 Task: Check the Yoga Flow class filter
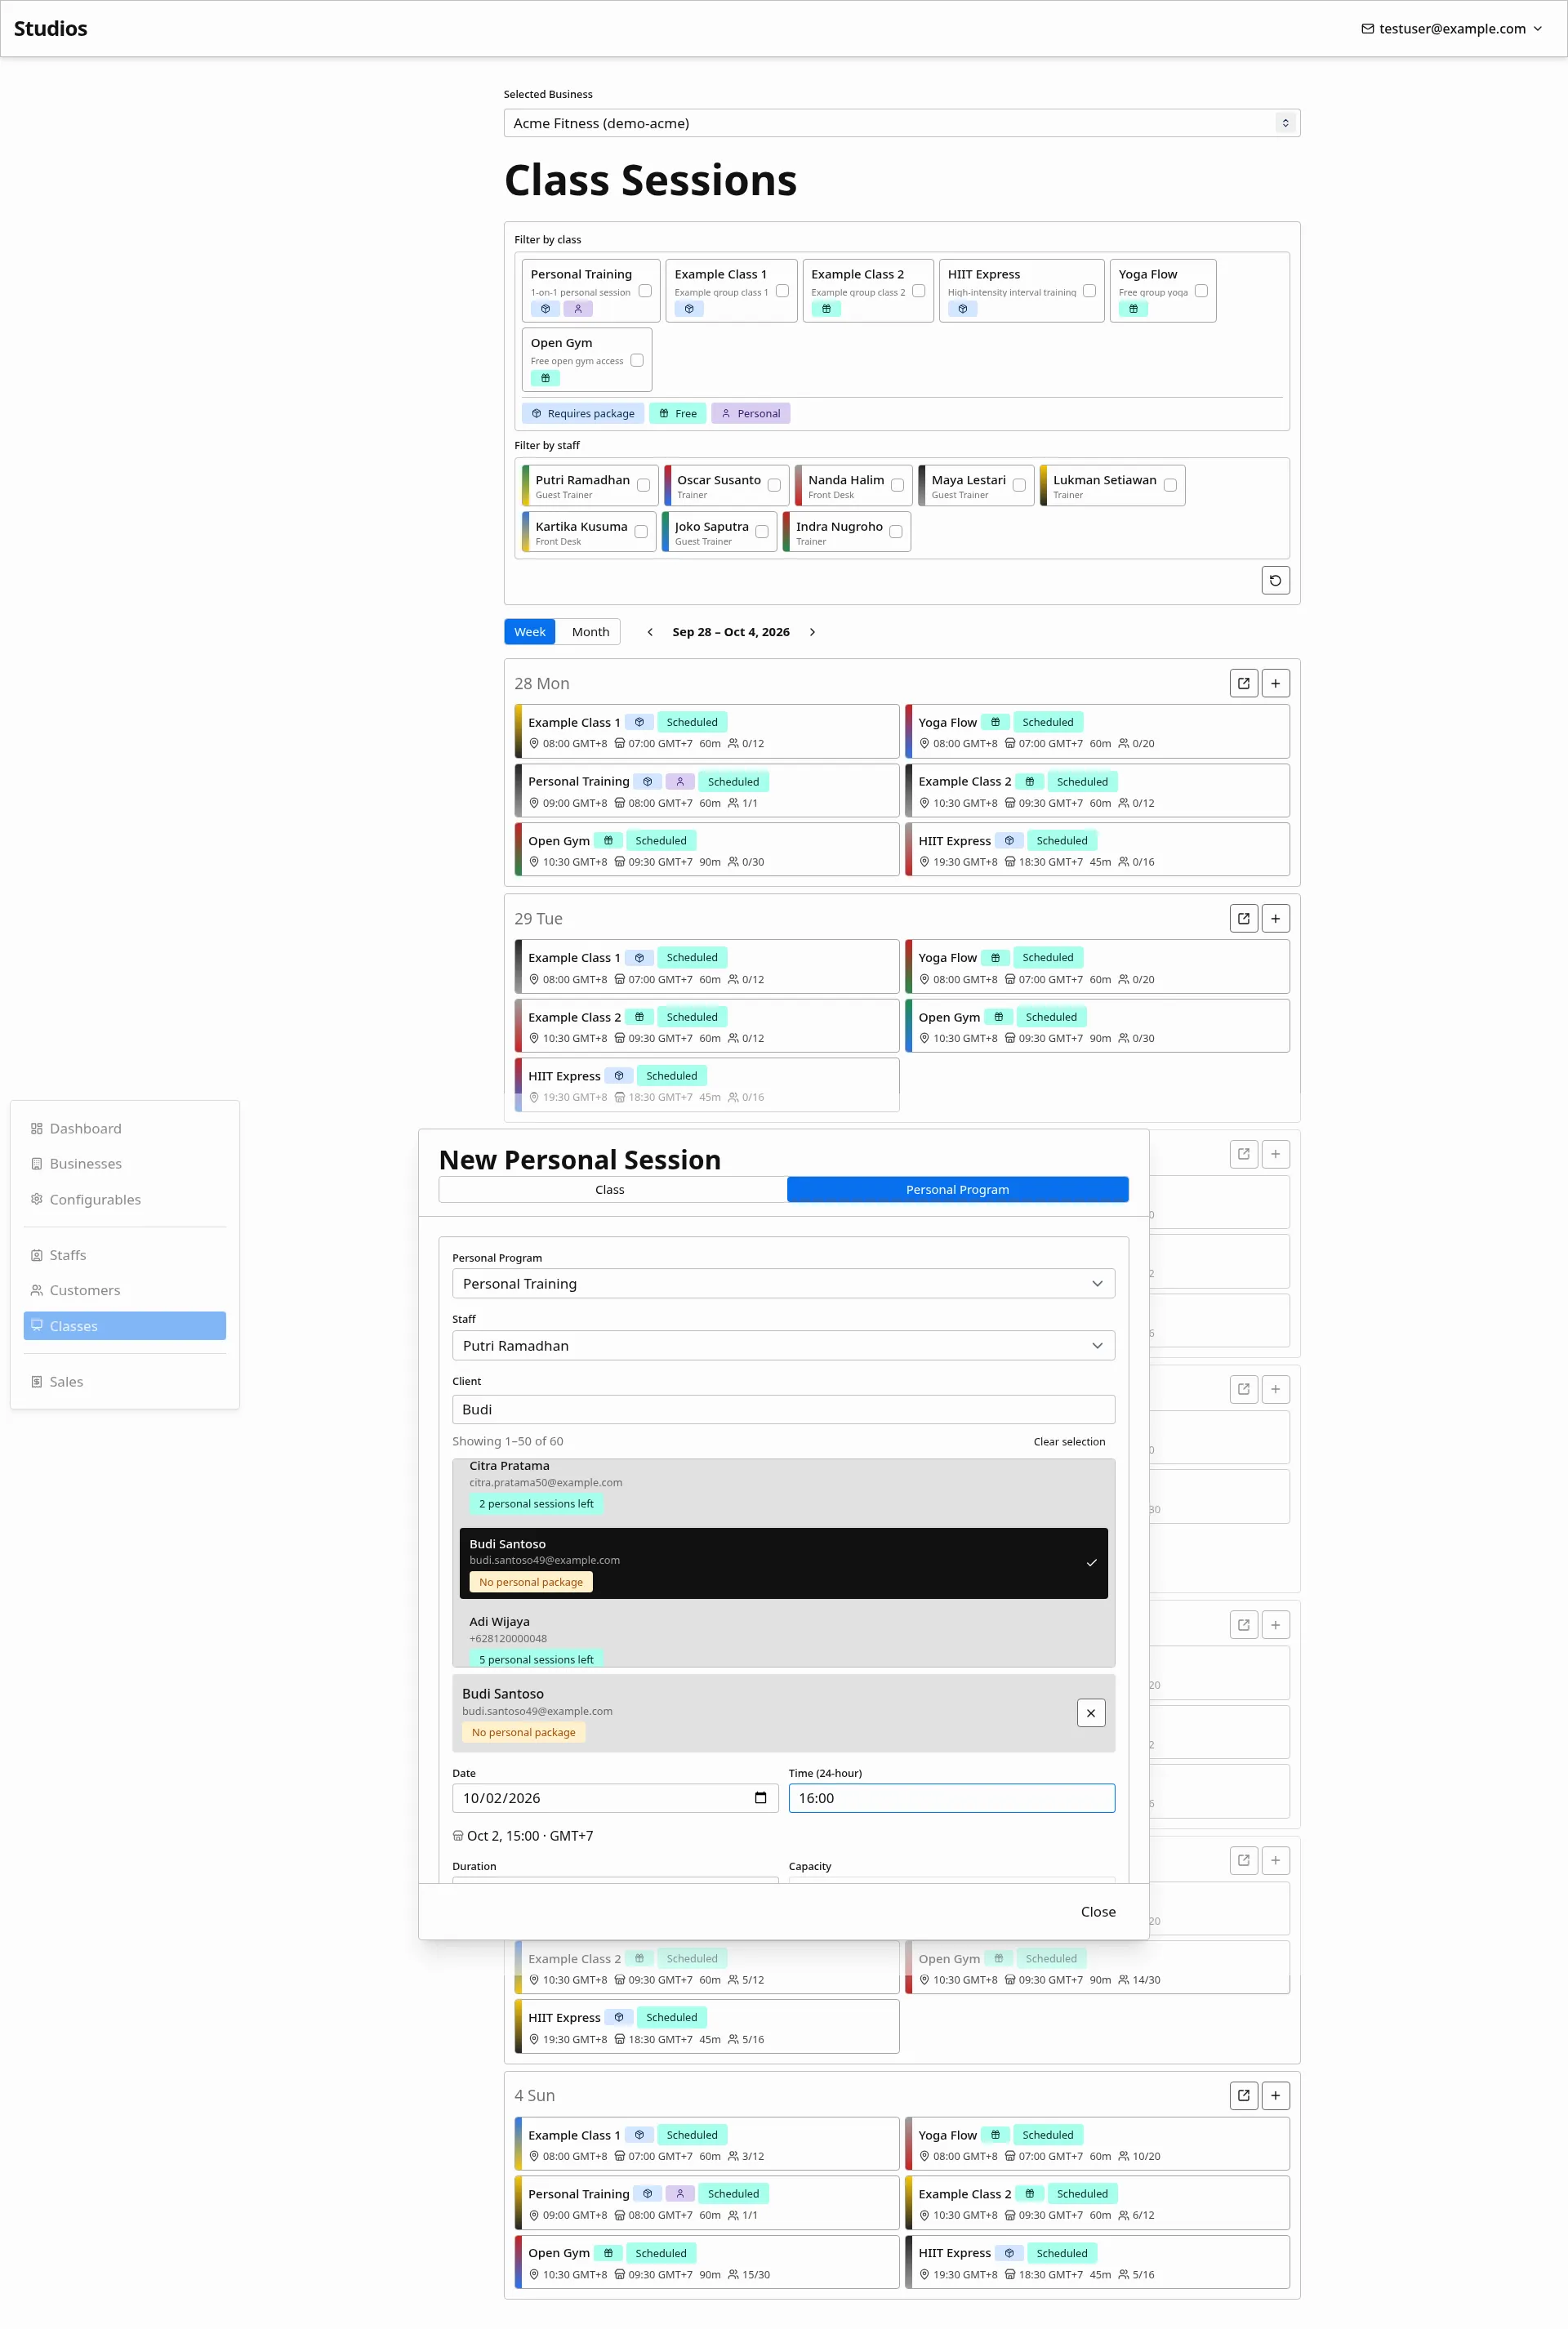click(x=1201, y=291)
